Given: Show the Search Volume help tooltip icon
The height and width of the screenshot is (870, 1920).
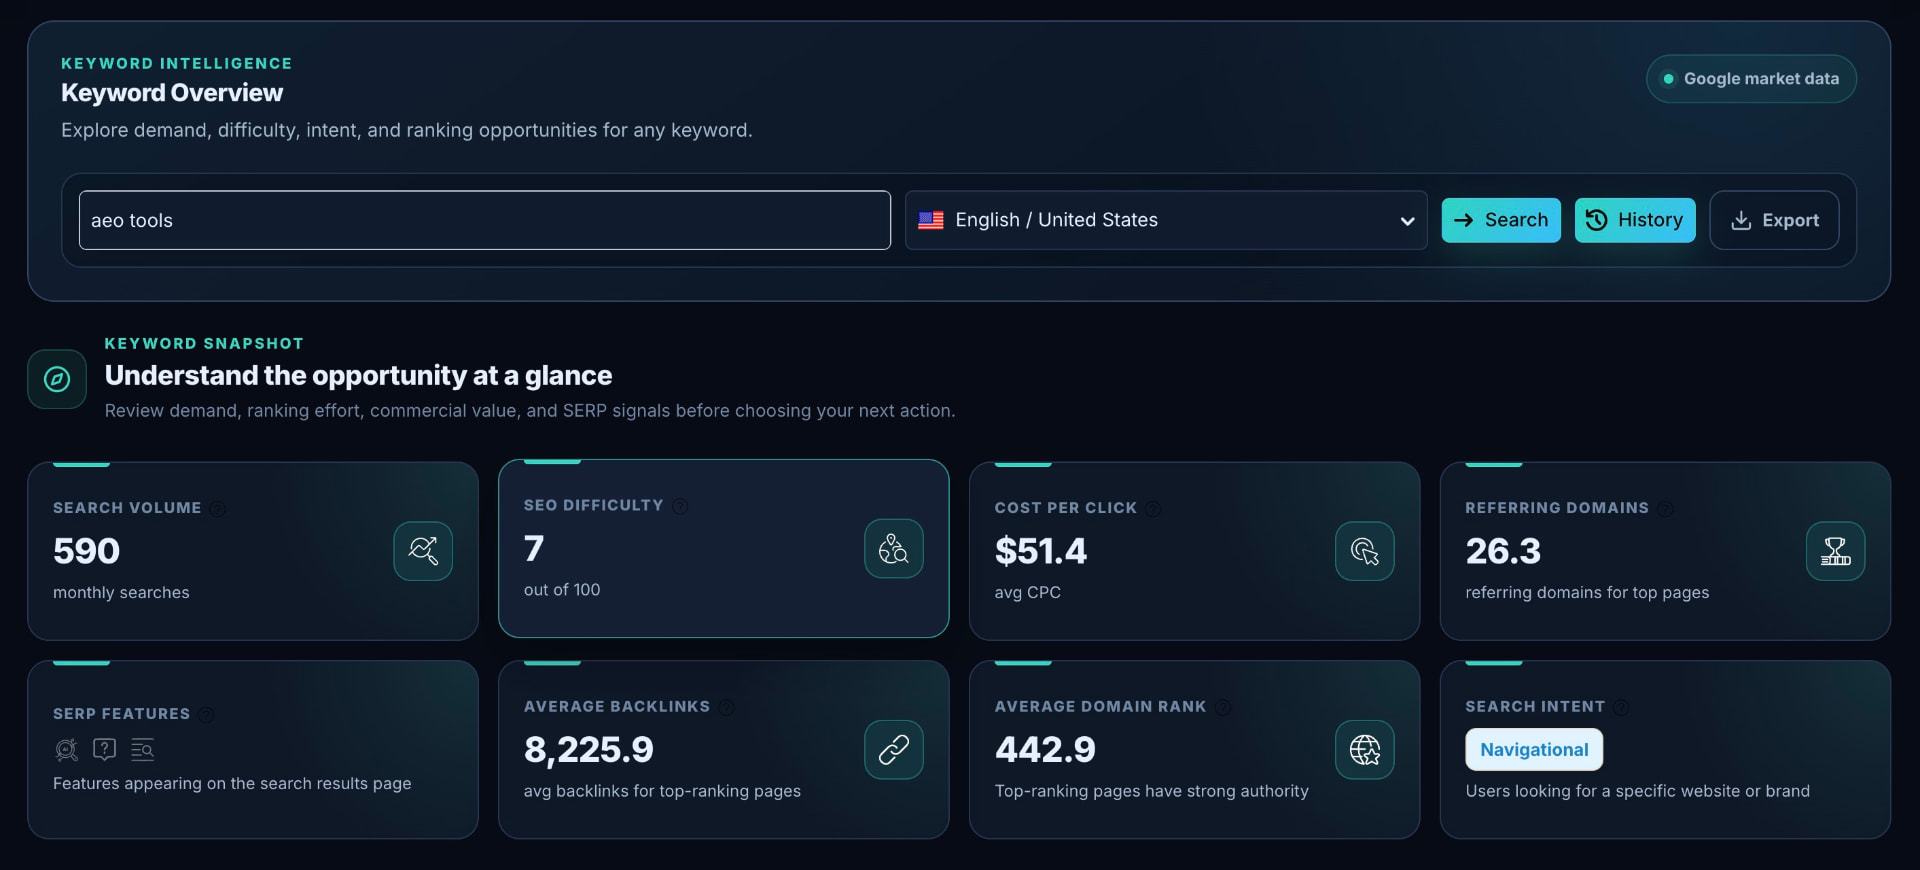Looking at the screenshot, I should [218, 509].
